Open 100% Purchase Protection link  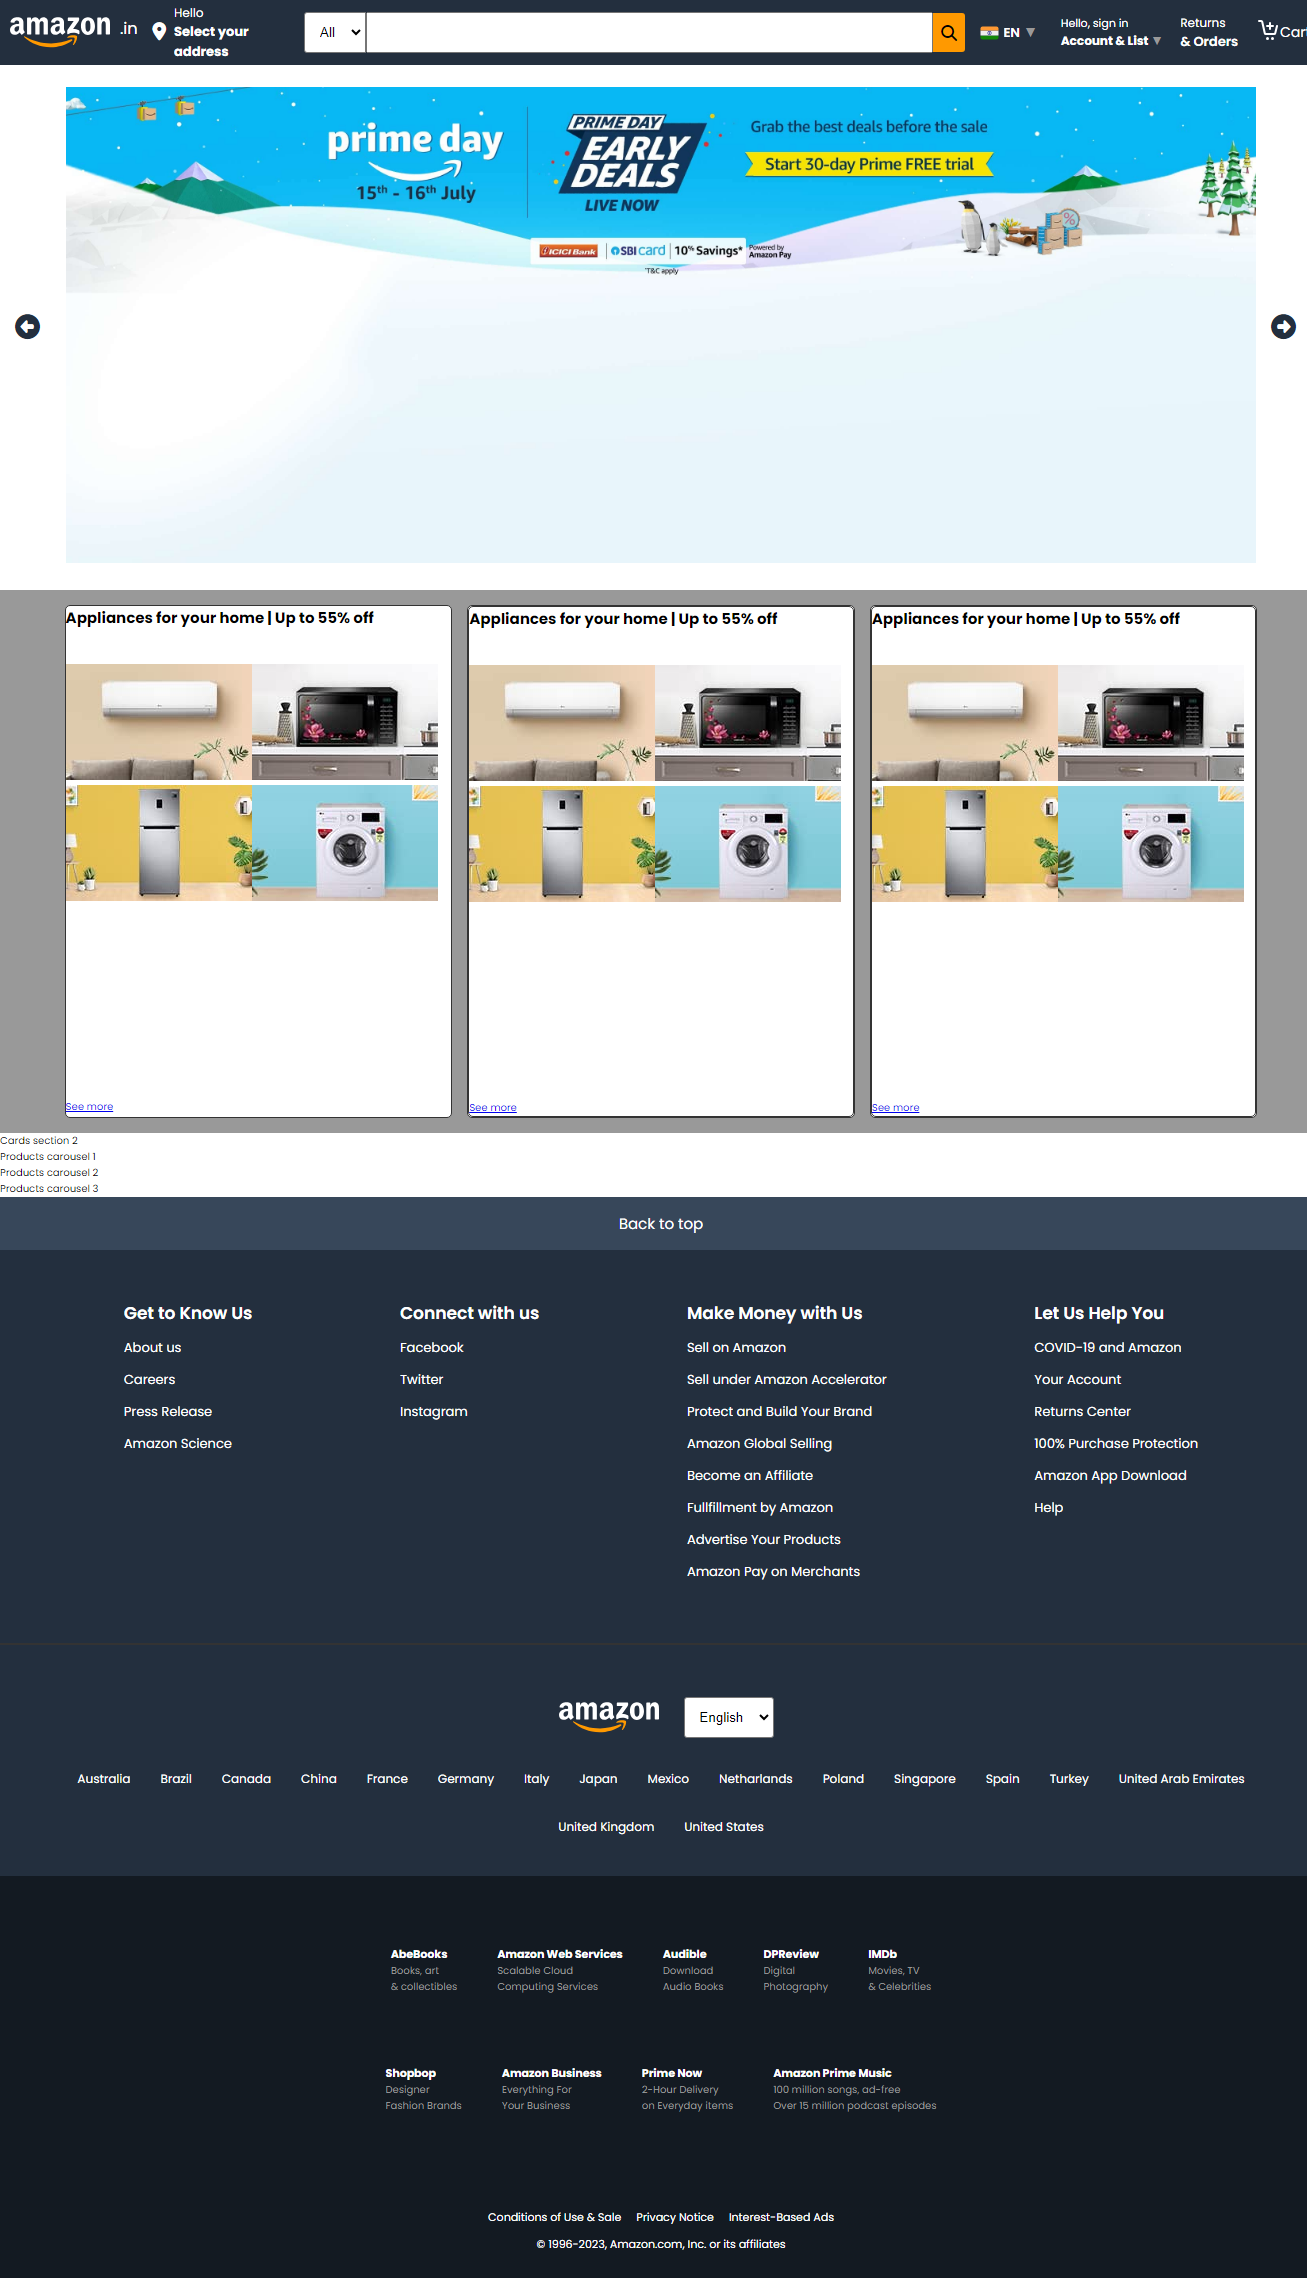1116,1444
